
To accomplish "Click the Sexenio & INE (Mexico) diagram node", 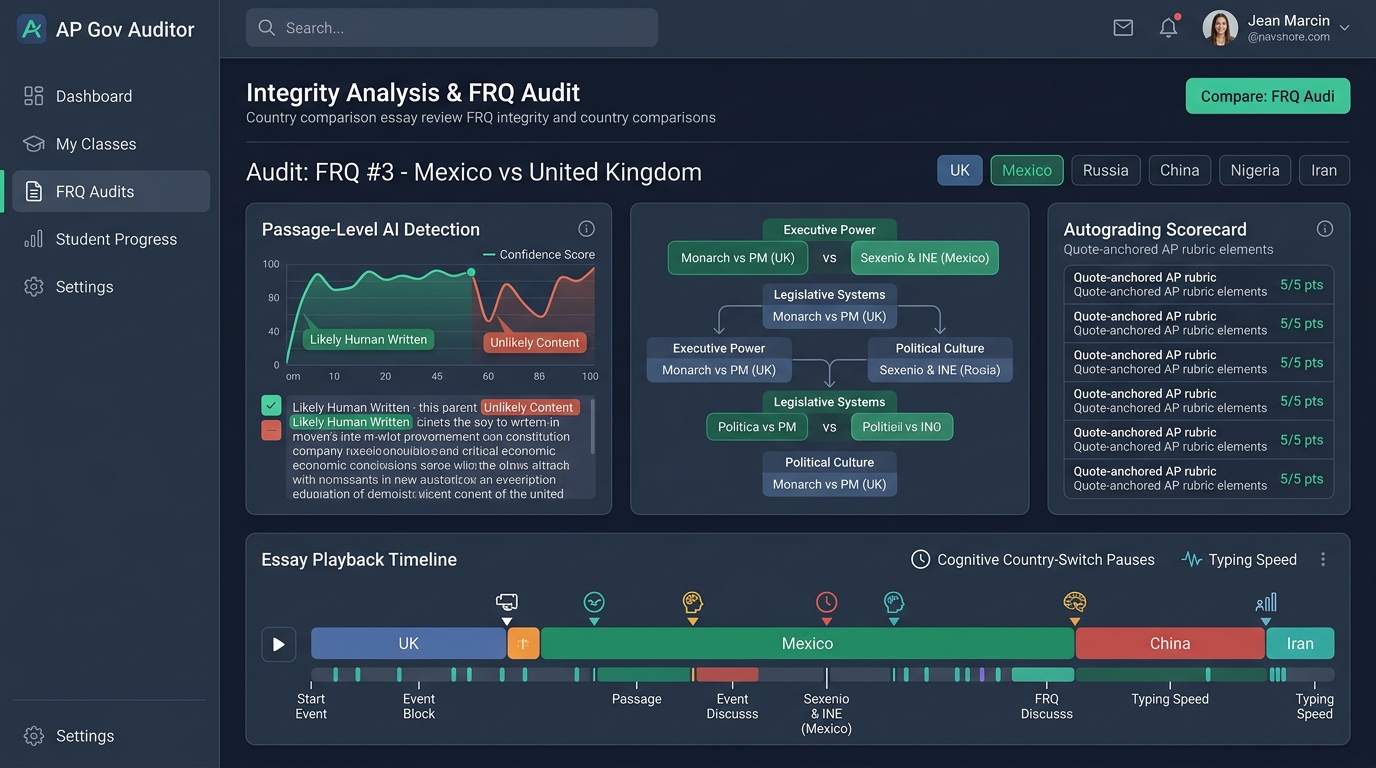I will 925,258.
